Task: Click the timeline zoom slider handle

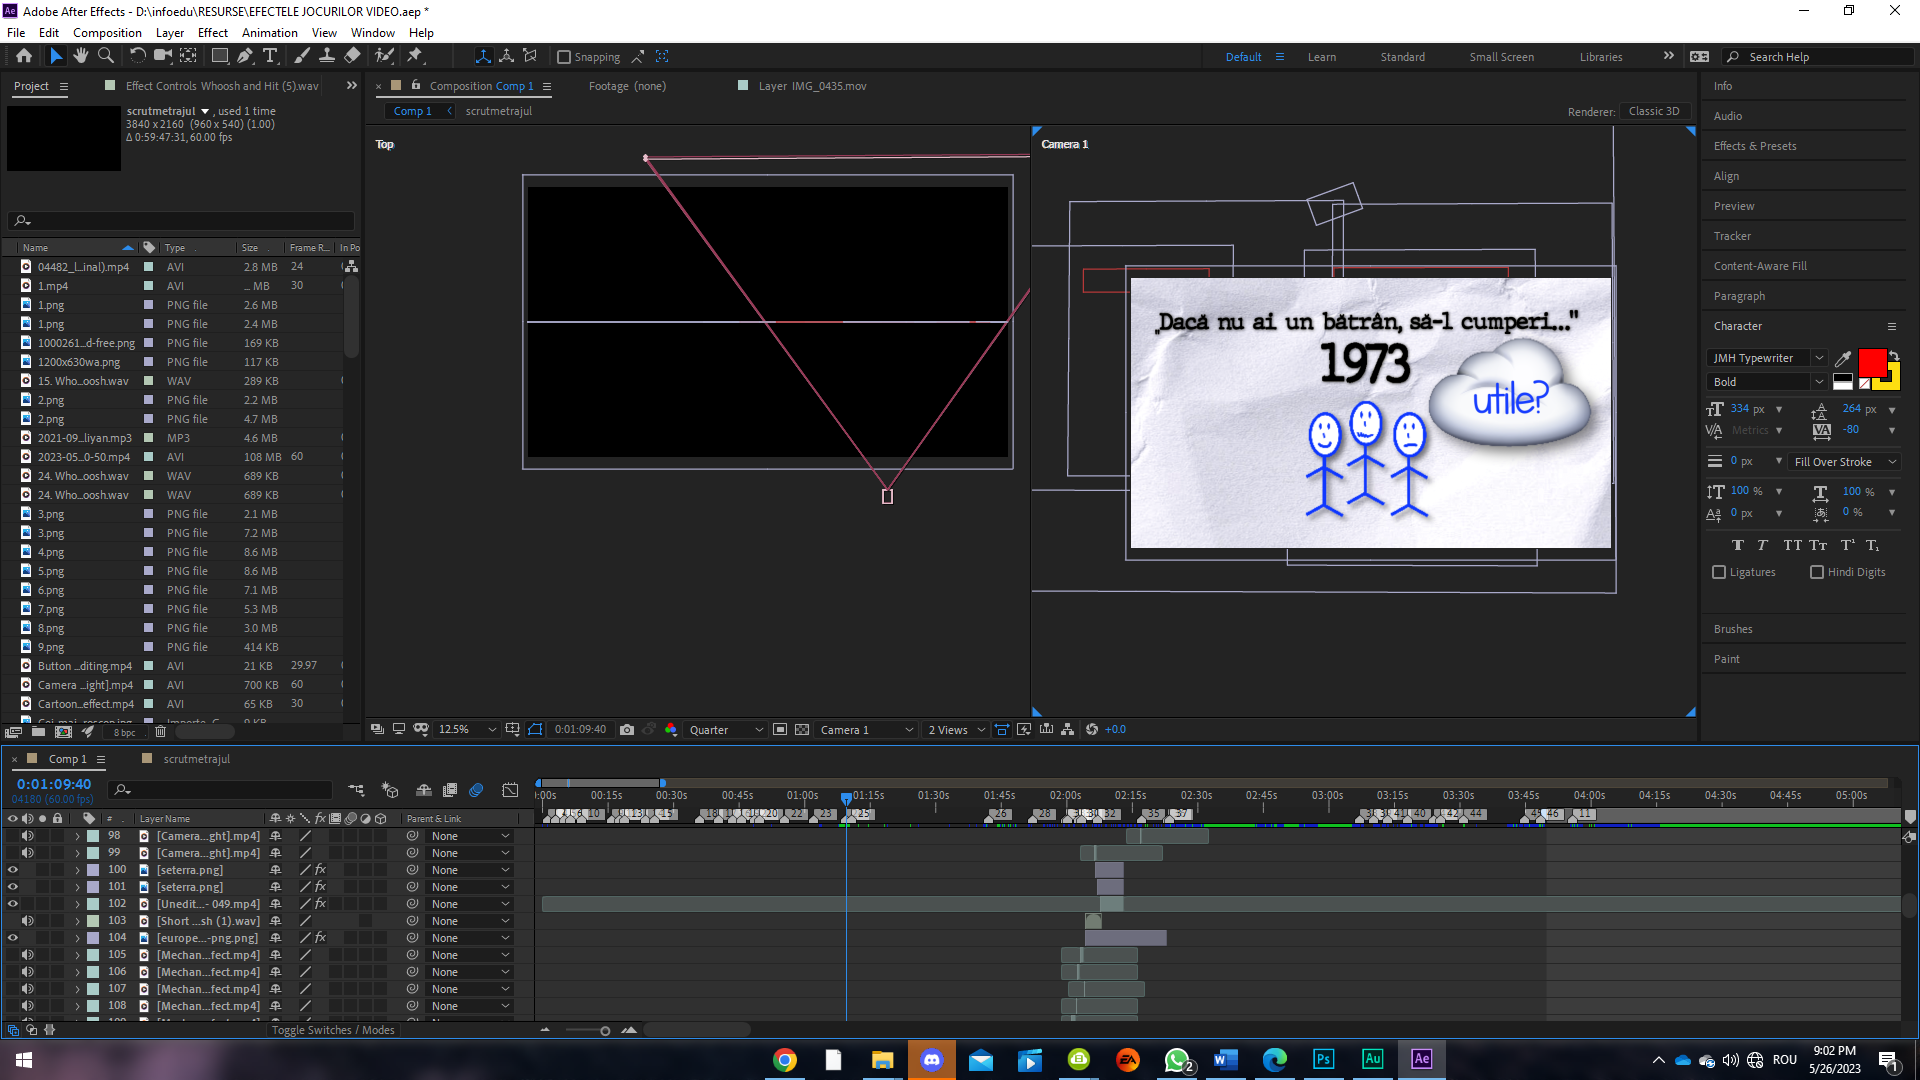Action: (605, 1031)
